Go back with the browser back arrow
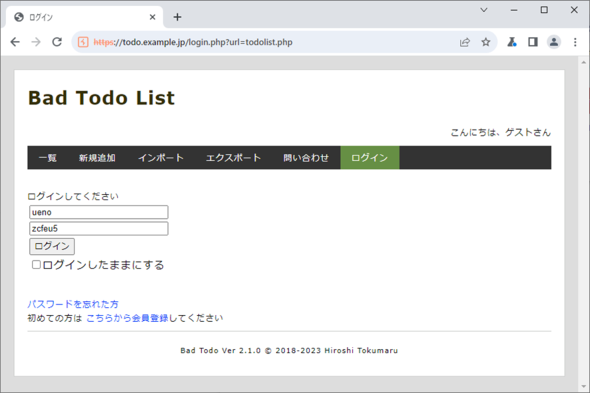 point(15,42)
